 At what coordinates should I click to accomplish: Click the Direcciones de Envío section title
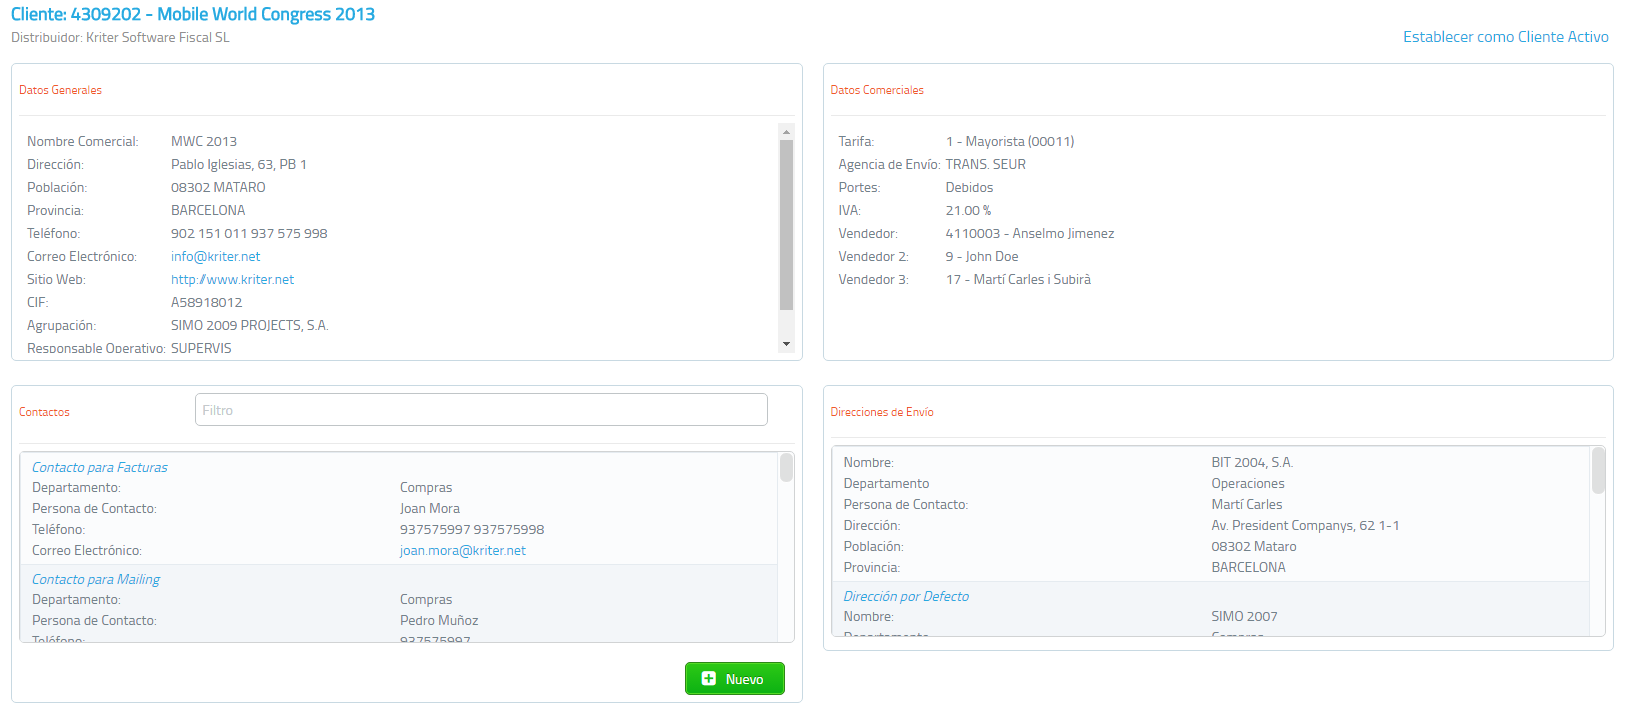[882, 412]
